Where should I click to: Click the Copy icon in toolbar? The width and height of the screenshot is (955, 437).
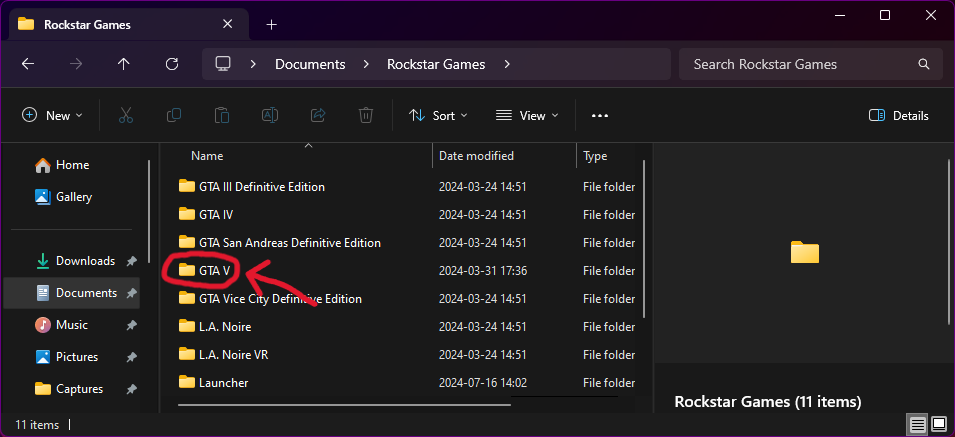174,115
